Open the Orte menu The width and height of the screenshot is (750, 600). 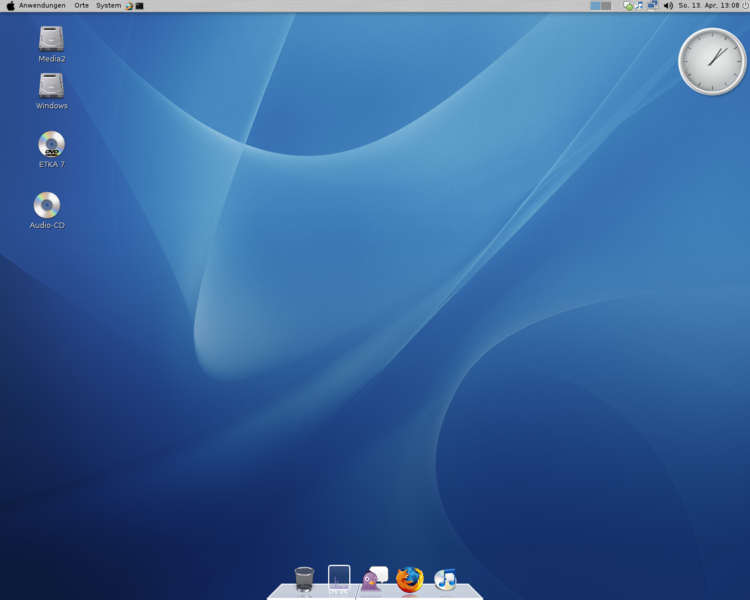[81, 6]
